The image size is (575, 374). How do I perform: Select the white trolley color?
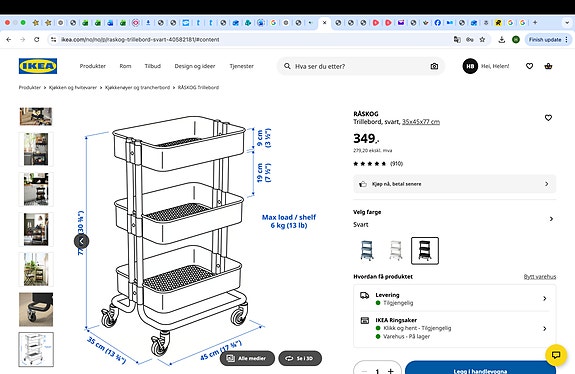[396, 250]
